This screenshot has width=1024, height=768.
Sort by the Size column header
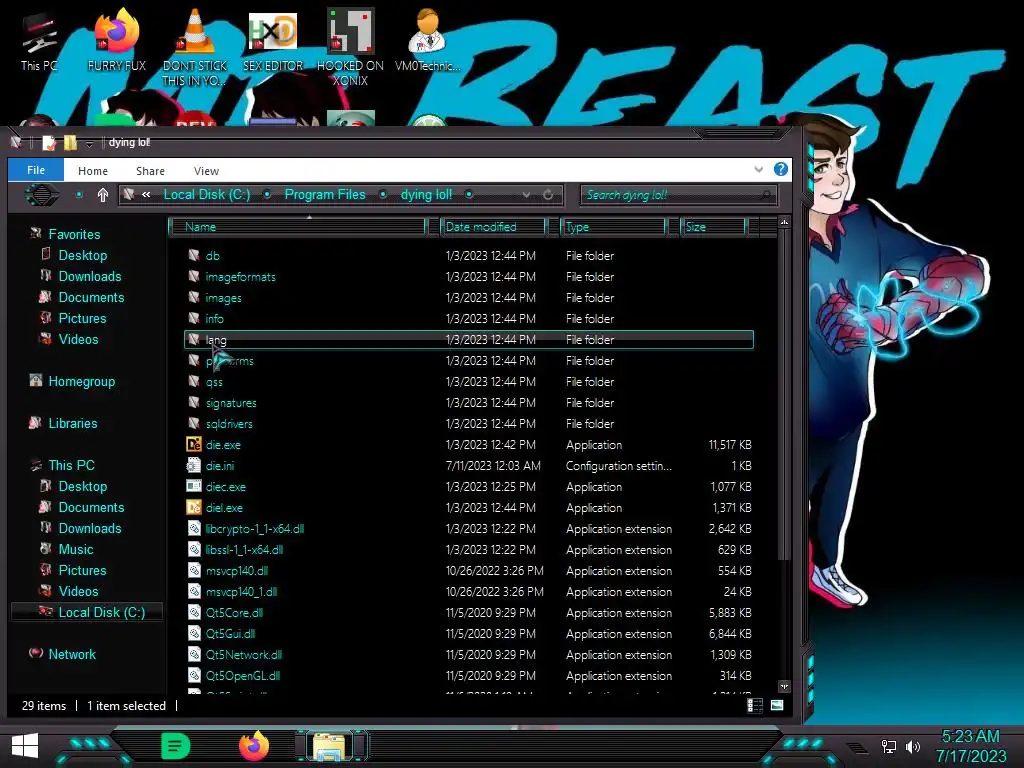714,227
